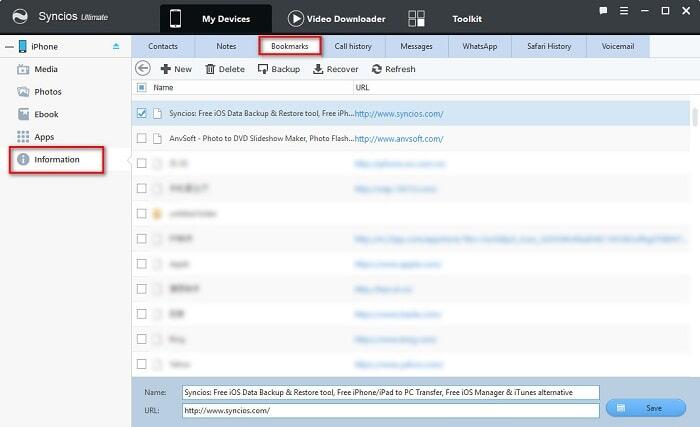
Task: Open the syncios.com URL in first row
Action: coord(398,113)
